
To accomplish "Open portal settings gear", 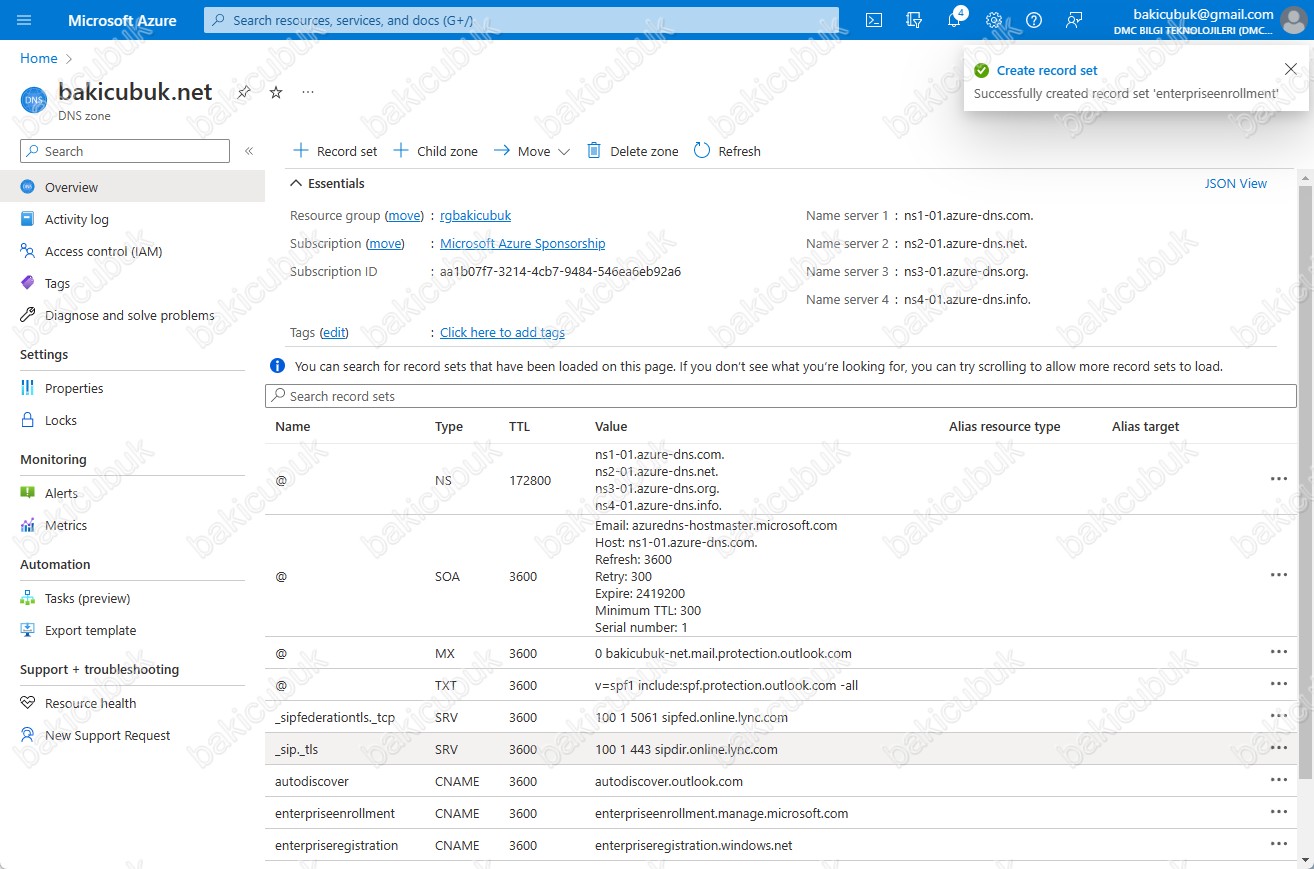I will pos(994,20).
